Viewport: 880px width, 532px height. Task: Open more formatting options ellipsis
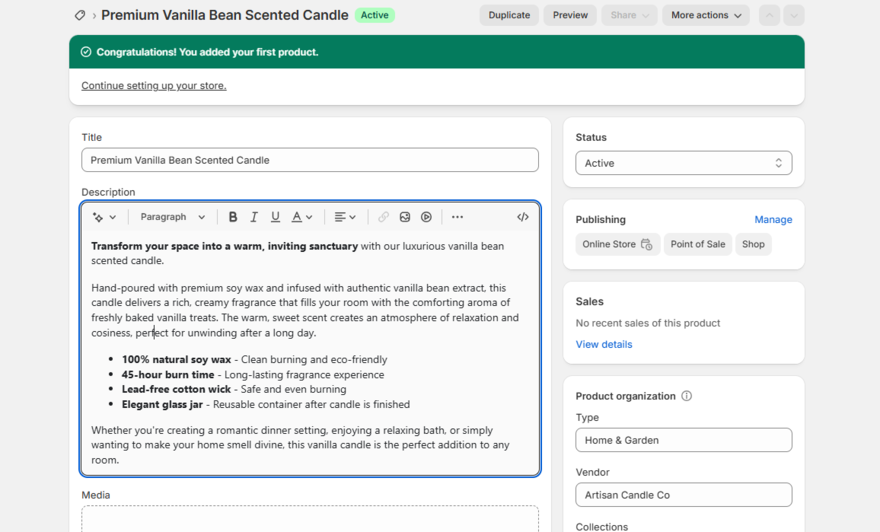(457, 217)
